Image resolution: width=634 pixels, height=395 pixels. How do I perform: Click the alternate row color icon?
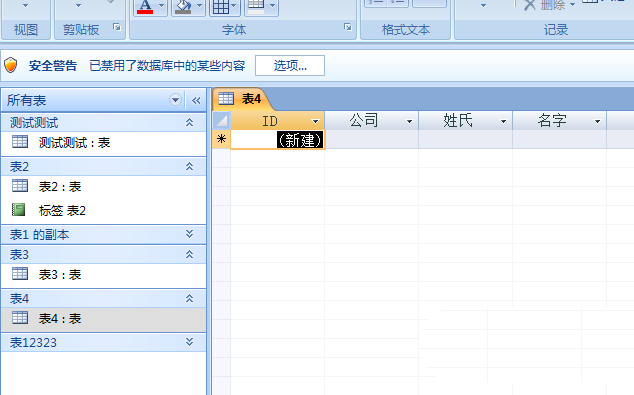coord(256,6)
